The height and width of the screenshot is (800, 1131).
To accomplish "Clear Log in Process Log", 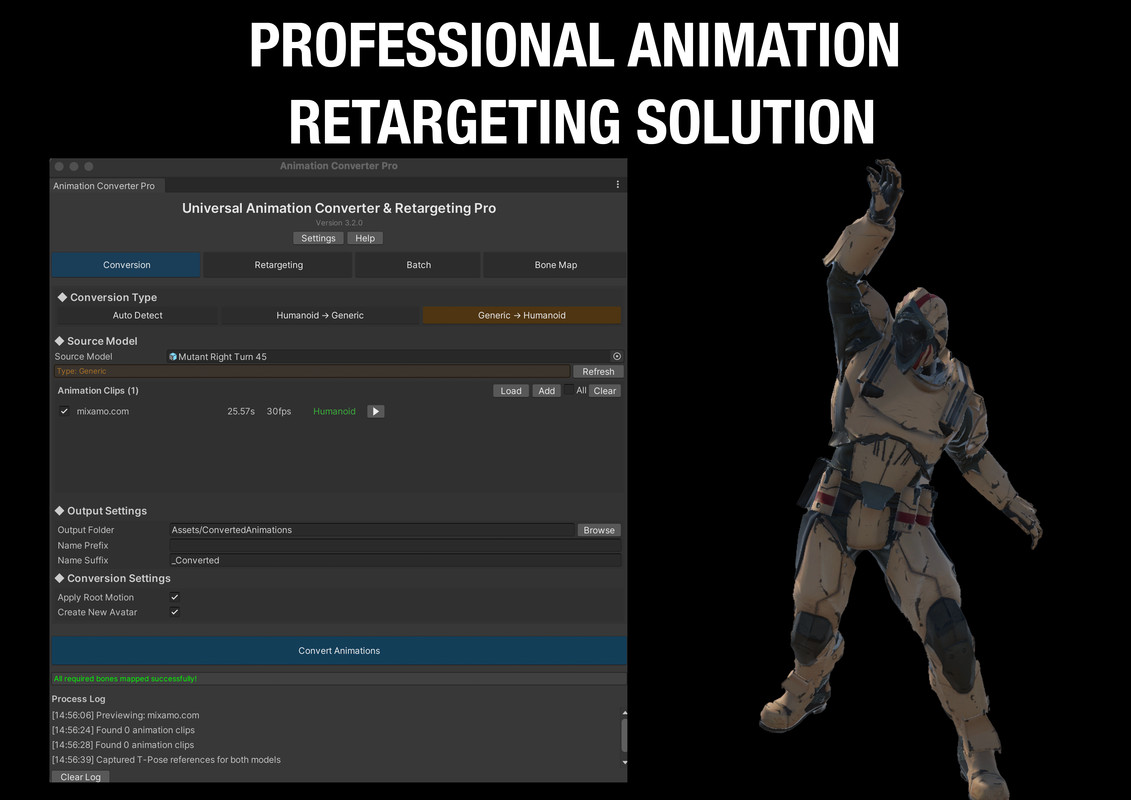I will pyautogui.click(x=80, y=777).
